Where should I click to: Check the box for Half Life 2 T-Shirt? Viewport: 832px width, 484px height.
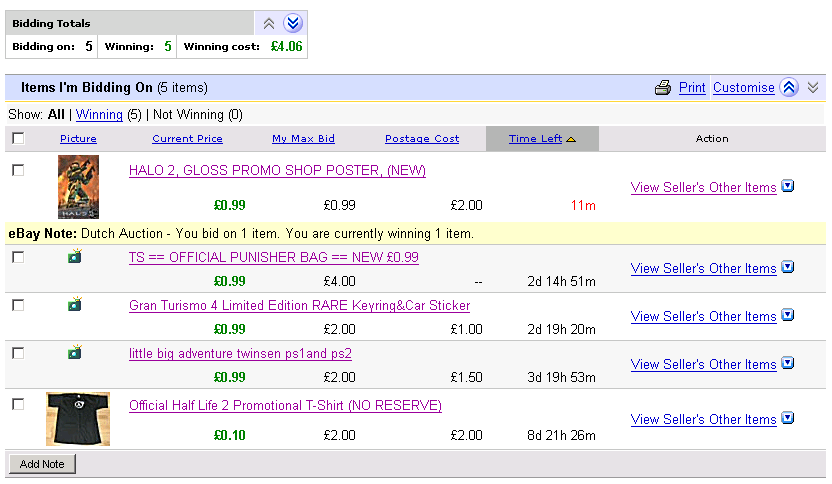pyautogui.click(x=18, y=404)
